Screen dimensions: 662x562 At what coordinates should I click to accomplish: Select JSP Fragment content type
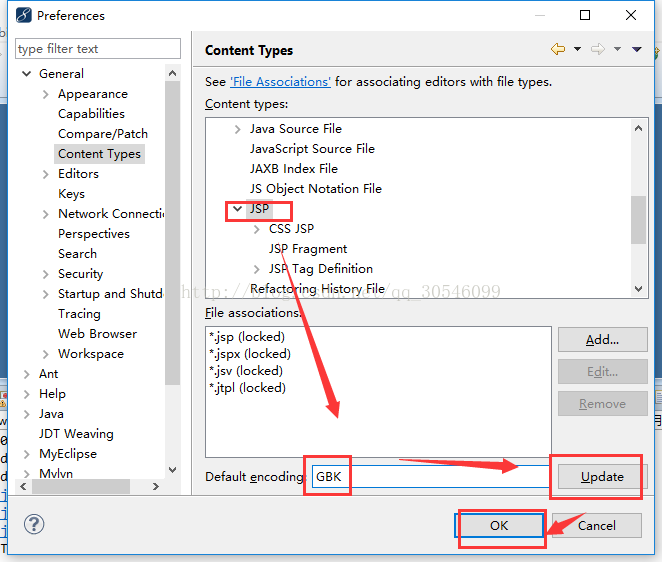pos(308,249)
